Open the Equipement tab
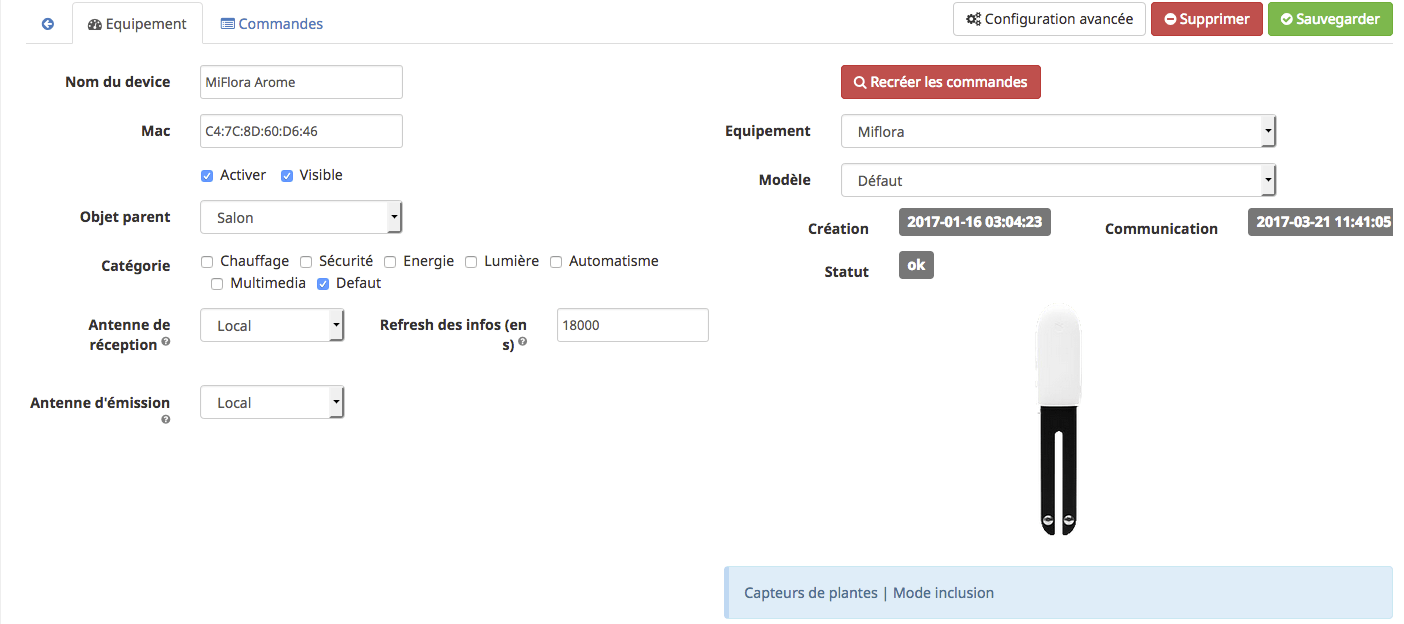1404x624 pixels. pos(137,23)
